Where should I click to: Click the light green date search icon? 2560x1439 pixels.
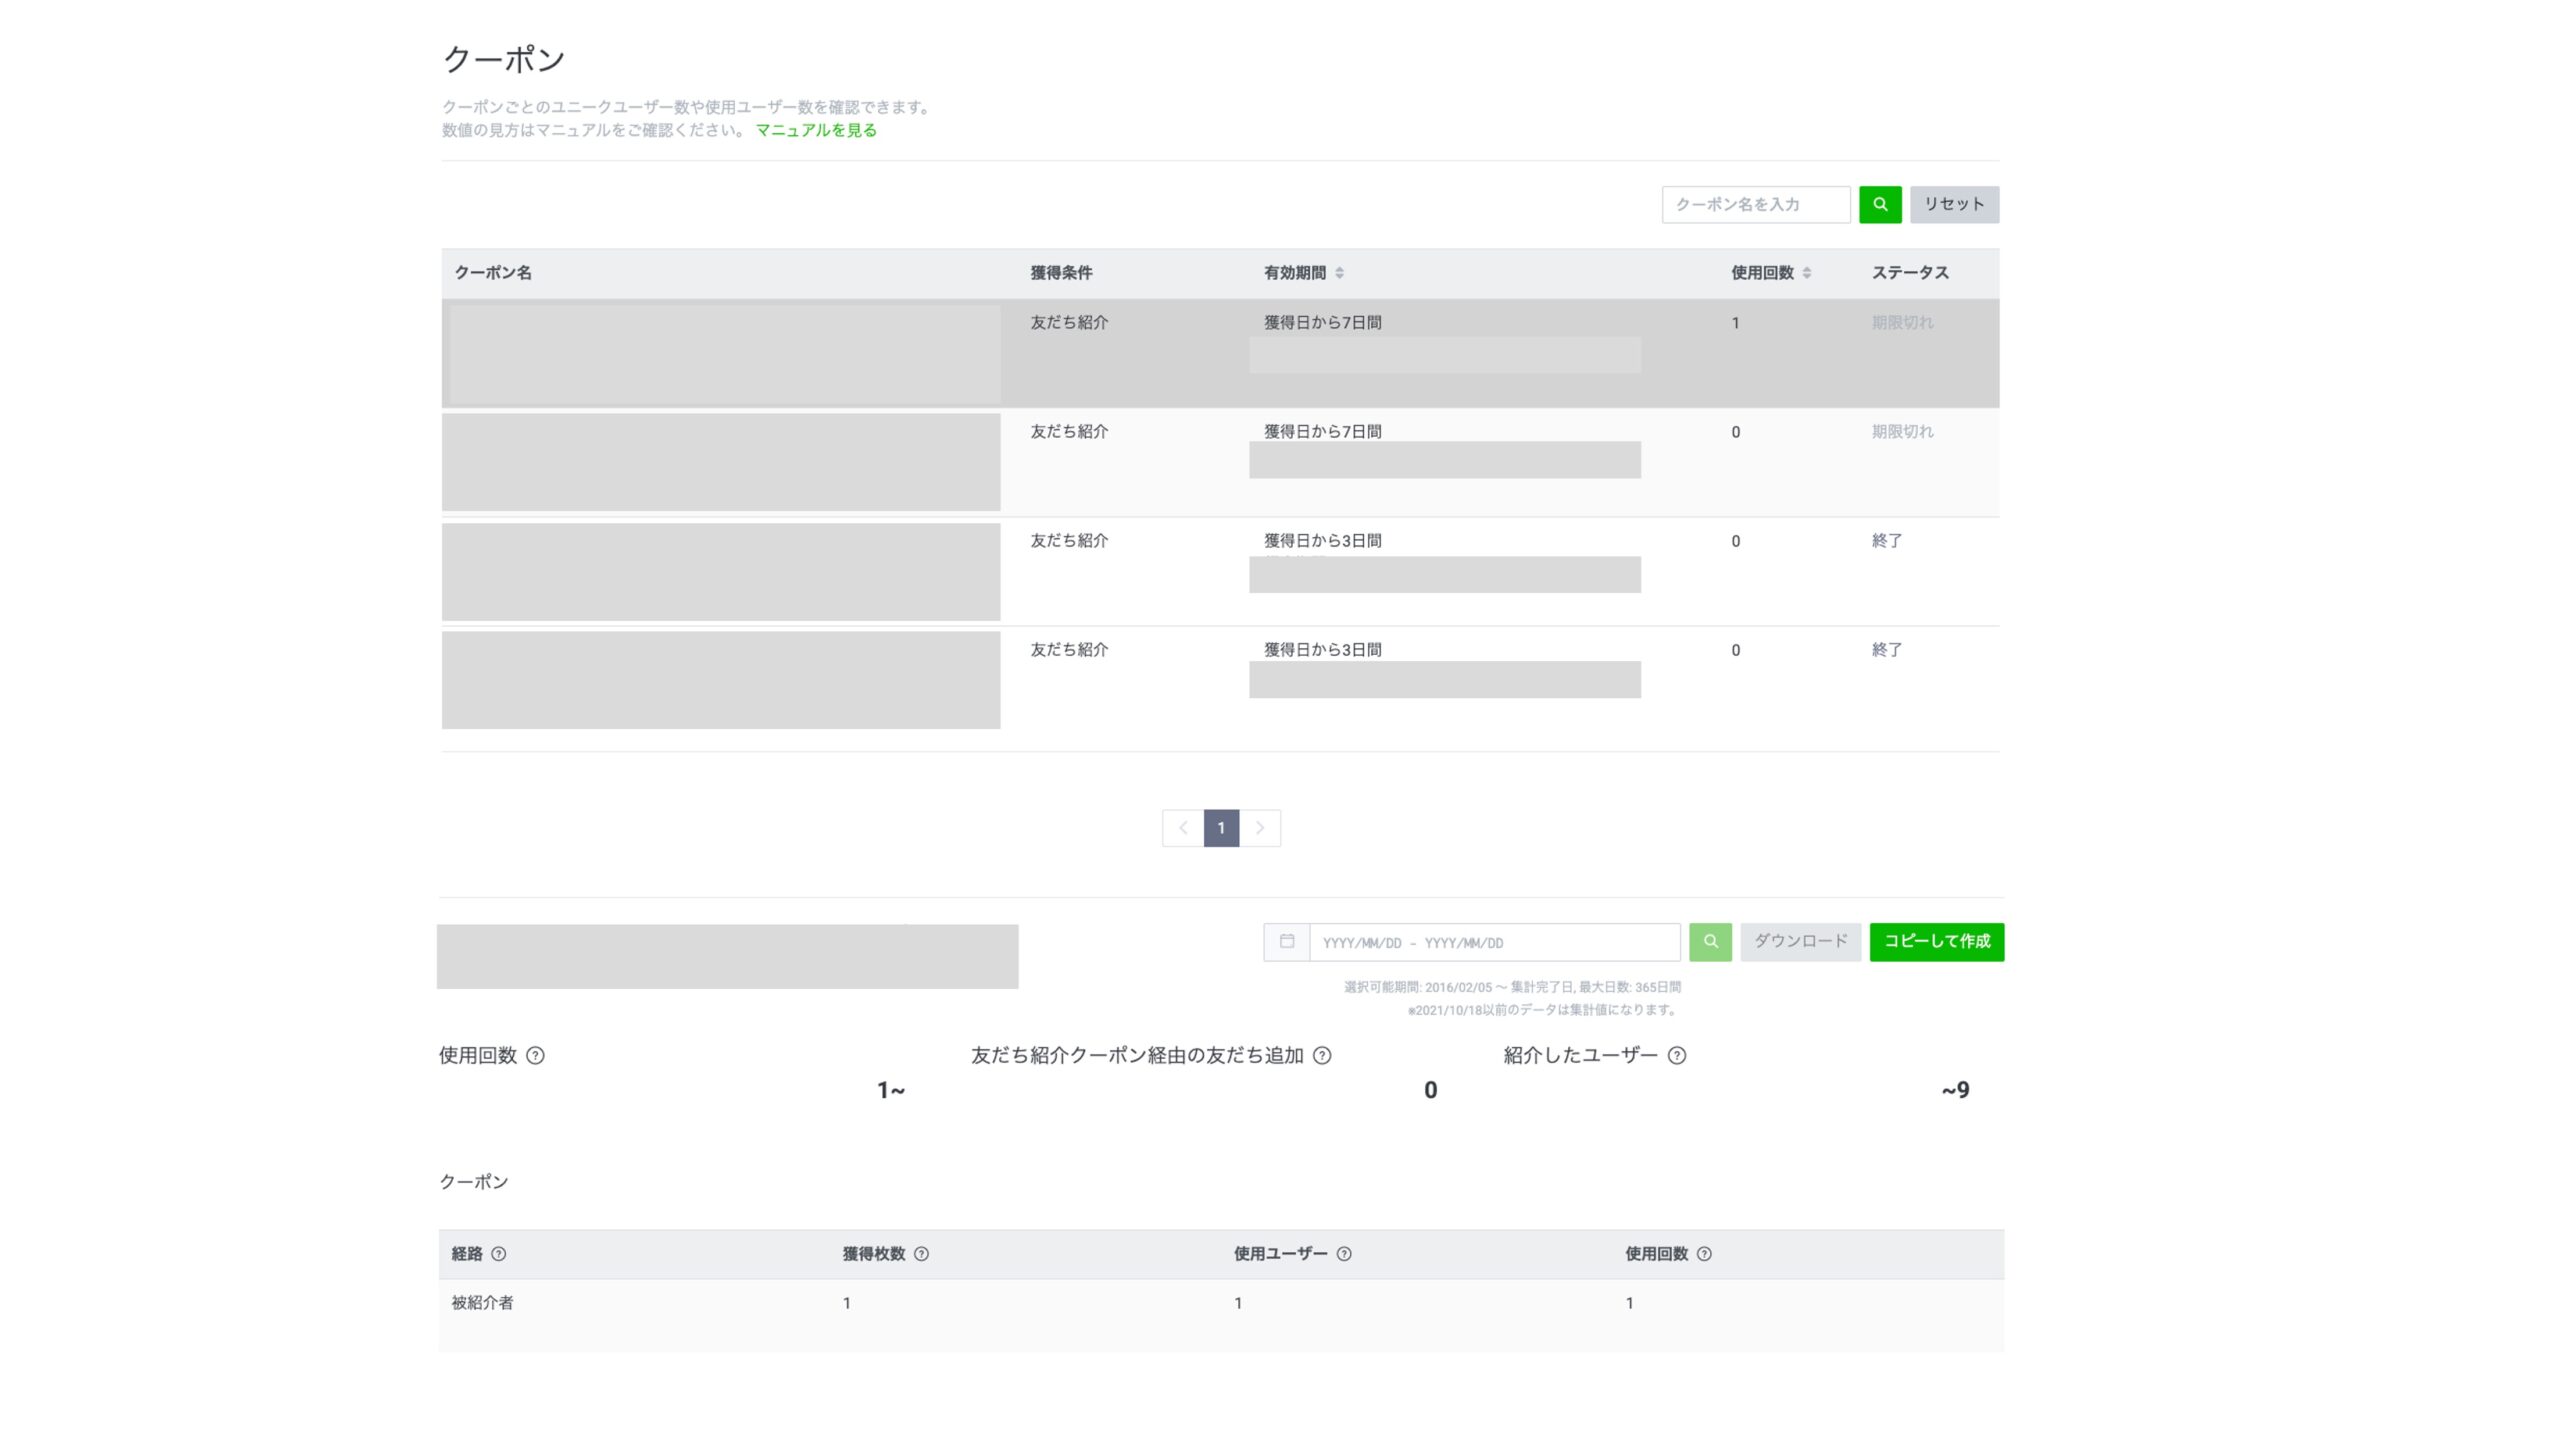[1710, 941]
